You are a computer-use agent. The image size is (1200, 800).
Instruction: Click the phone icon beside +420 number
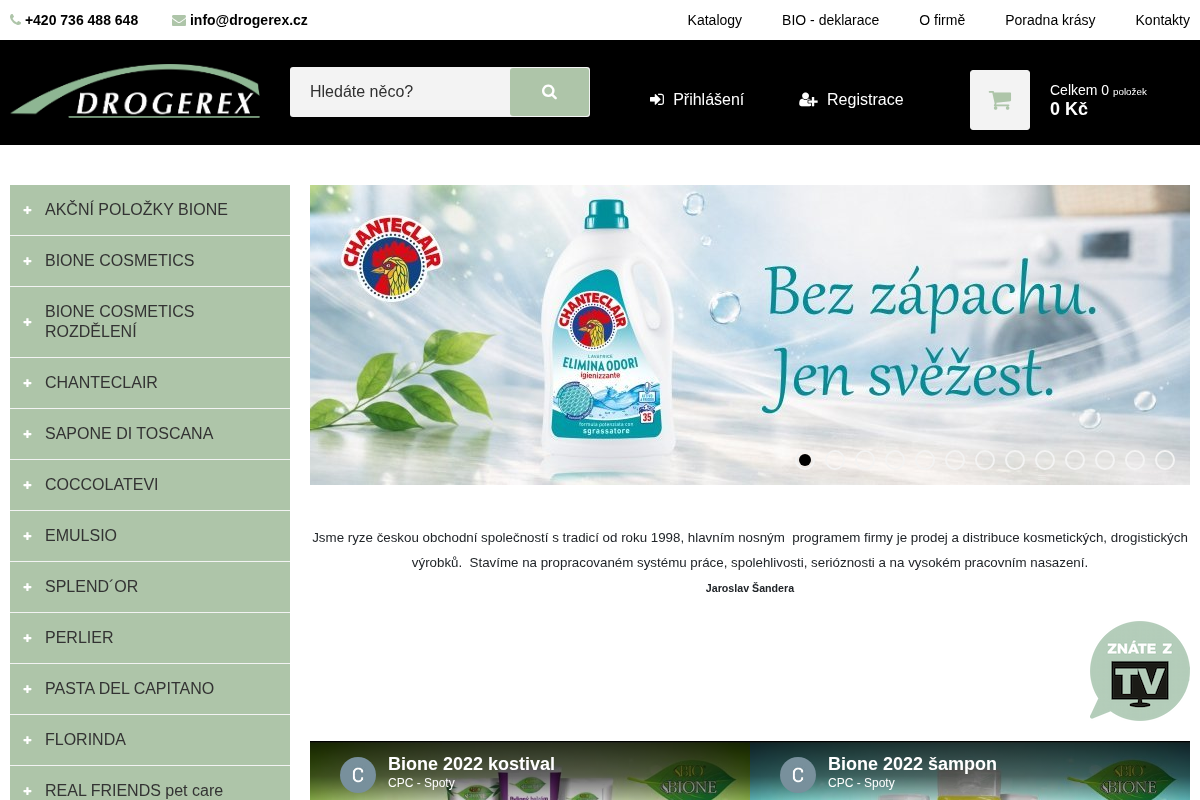[15, 20]
